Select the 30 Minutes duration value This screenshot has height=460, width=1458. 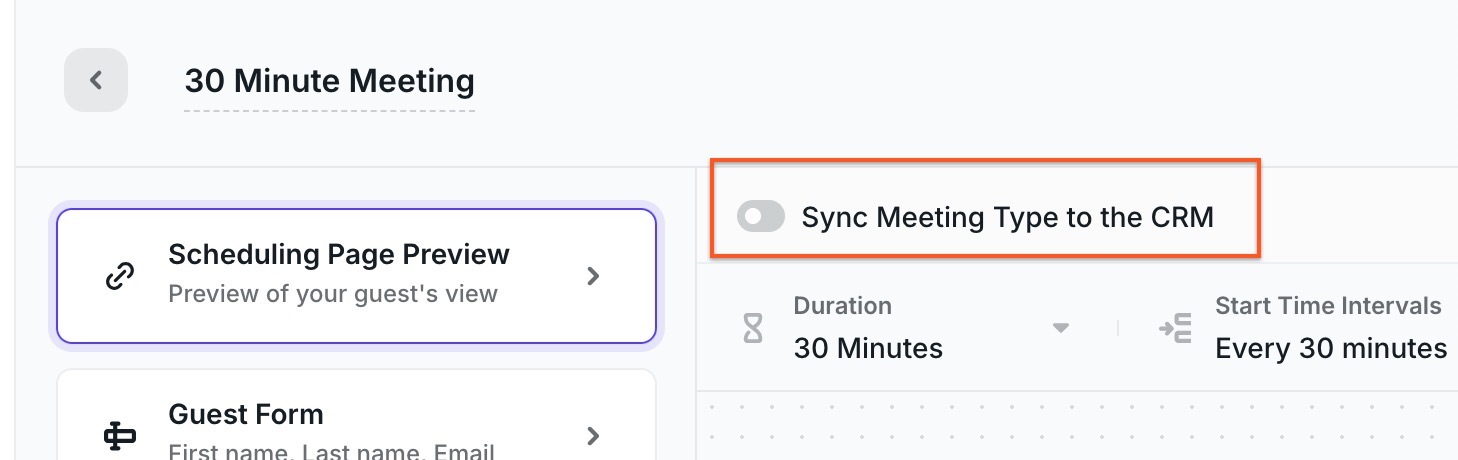tap(868, 348)
